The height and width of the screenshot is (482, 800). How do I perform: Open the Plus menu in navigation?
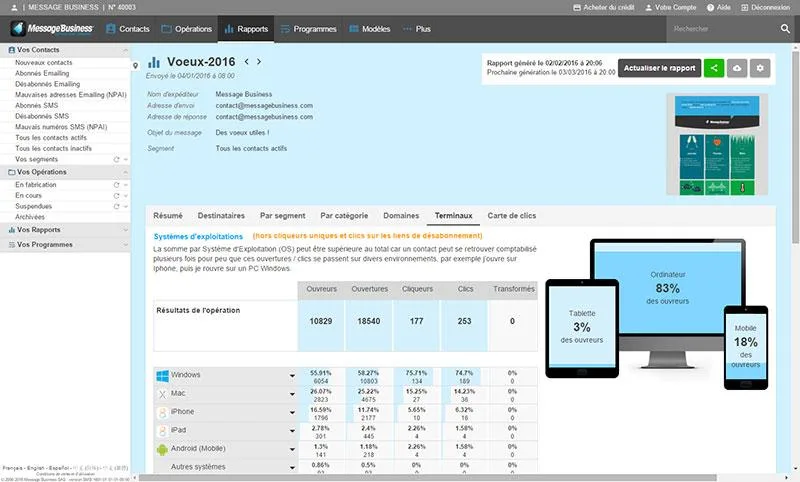(417, 29)
